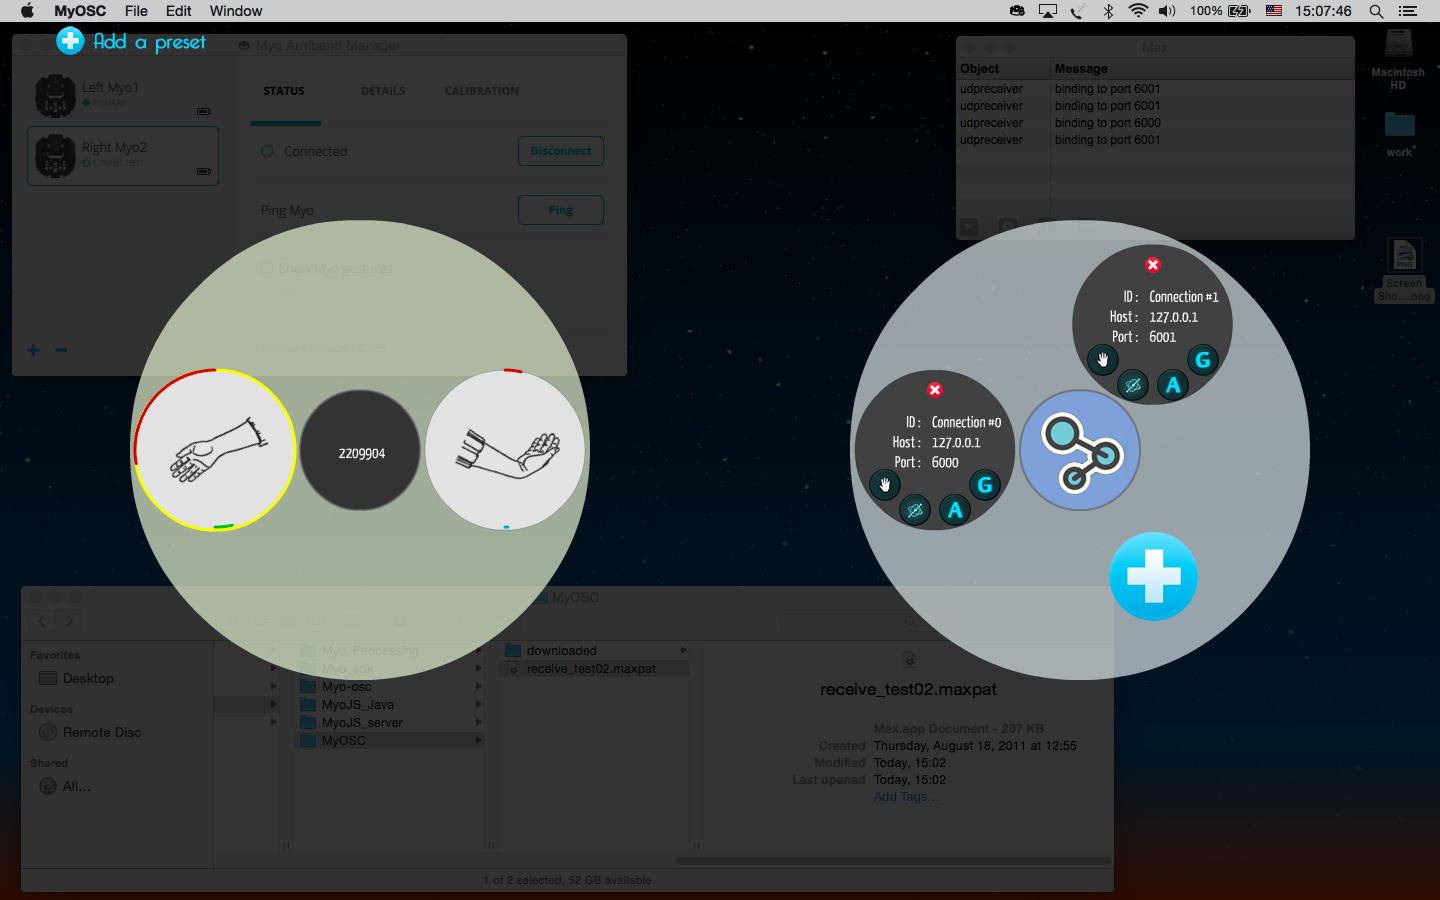The image size is (1440, 900).
Task: Toggle the hand pose icon on Connection #1
Action: tap(1103, 360)
